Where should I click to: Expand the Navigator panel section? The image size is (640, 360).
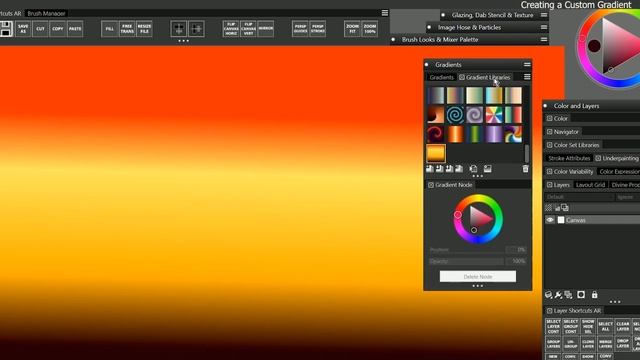point(549,132)
